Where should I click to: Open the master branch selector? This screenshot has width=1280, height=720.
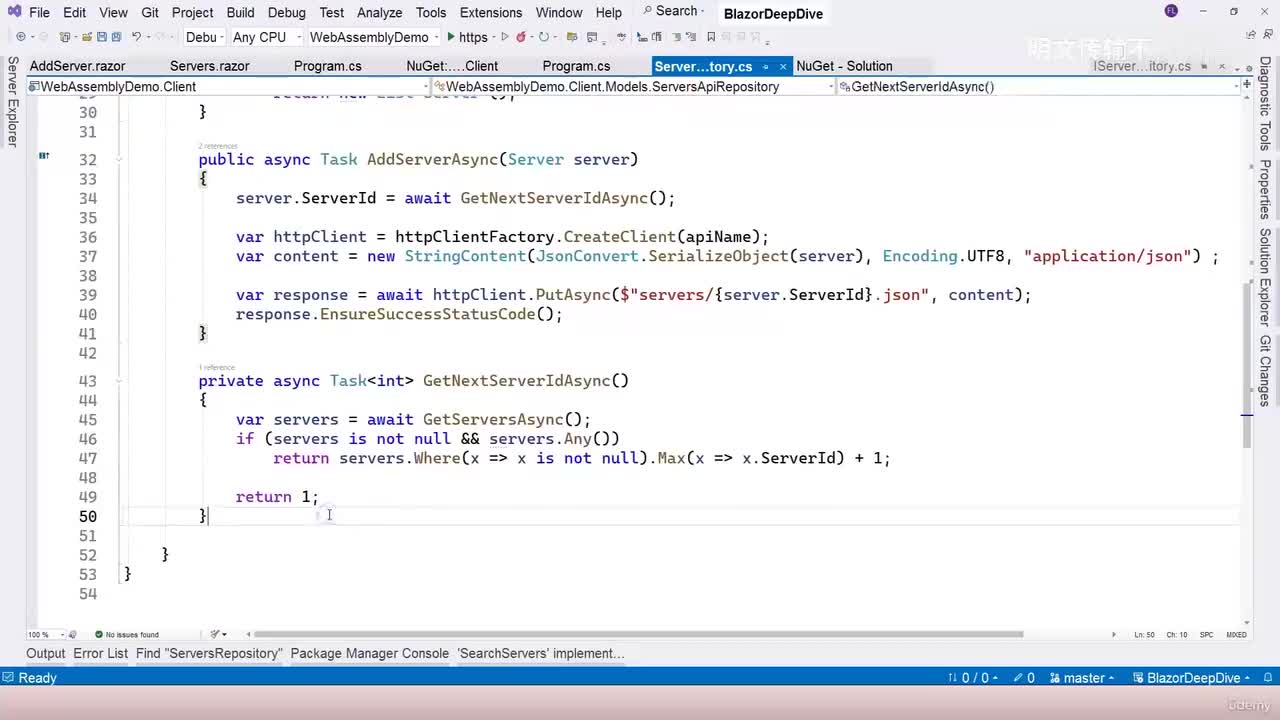tap(1081, 678)
